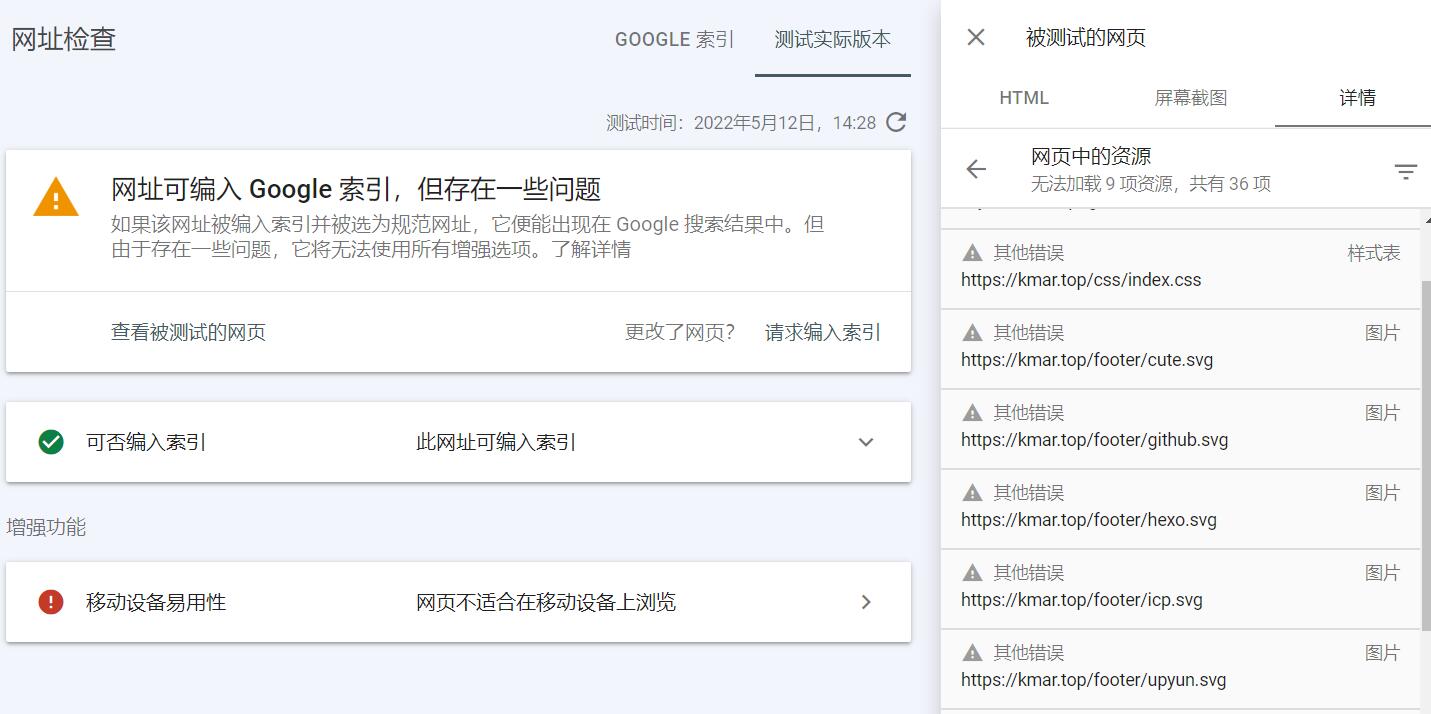1431x714 pixels.
Task: Open the filter icon in resources header
Action: click(x=1405, y=172)
